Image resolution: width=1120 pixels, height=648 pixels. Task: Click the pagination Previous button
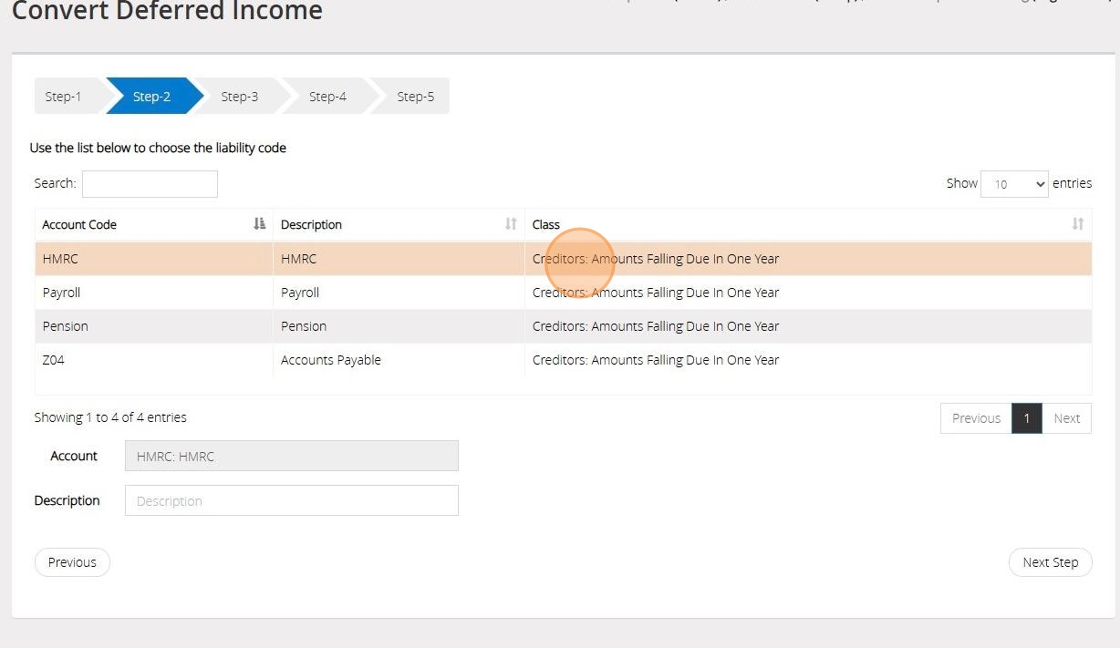tap(976, 419)
